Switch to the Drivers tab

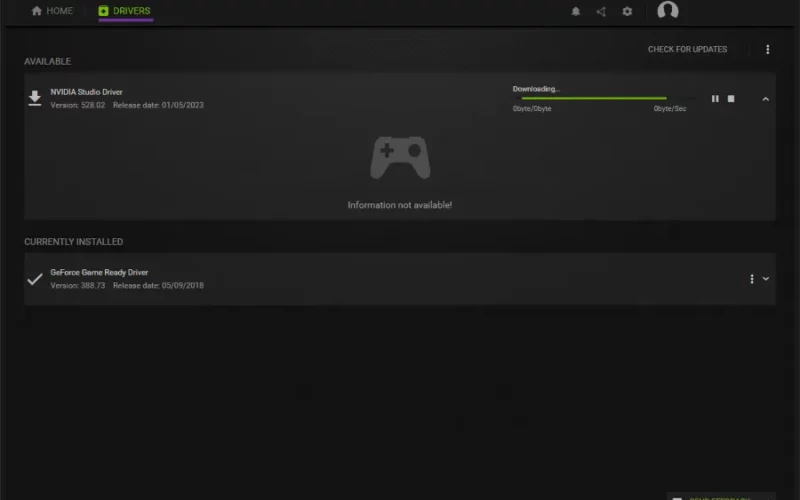coord(125,11)
